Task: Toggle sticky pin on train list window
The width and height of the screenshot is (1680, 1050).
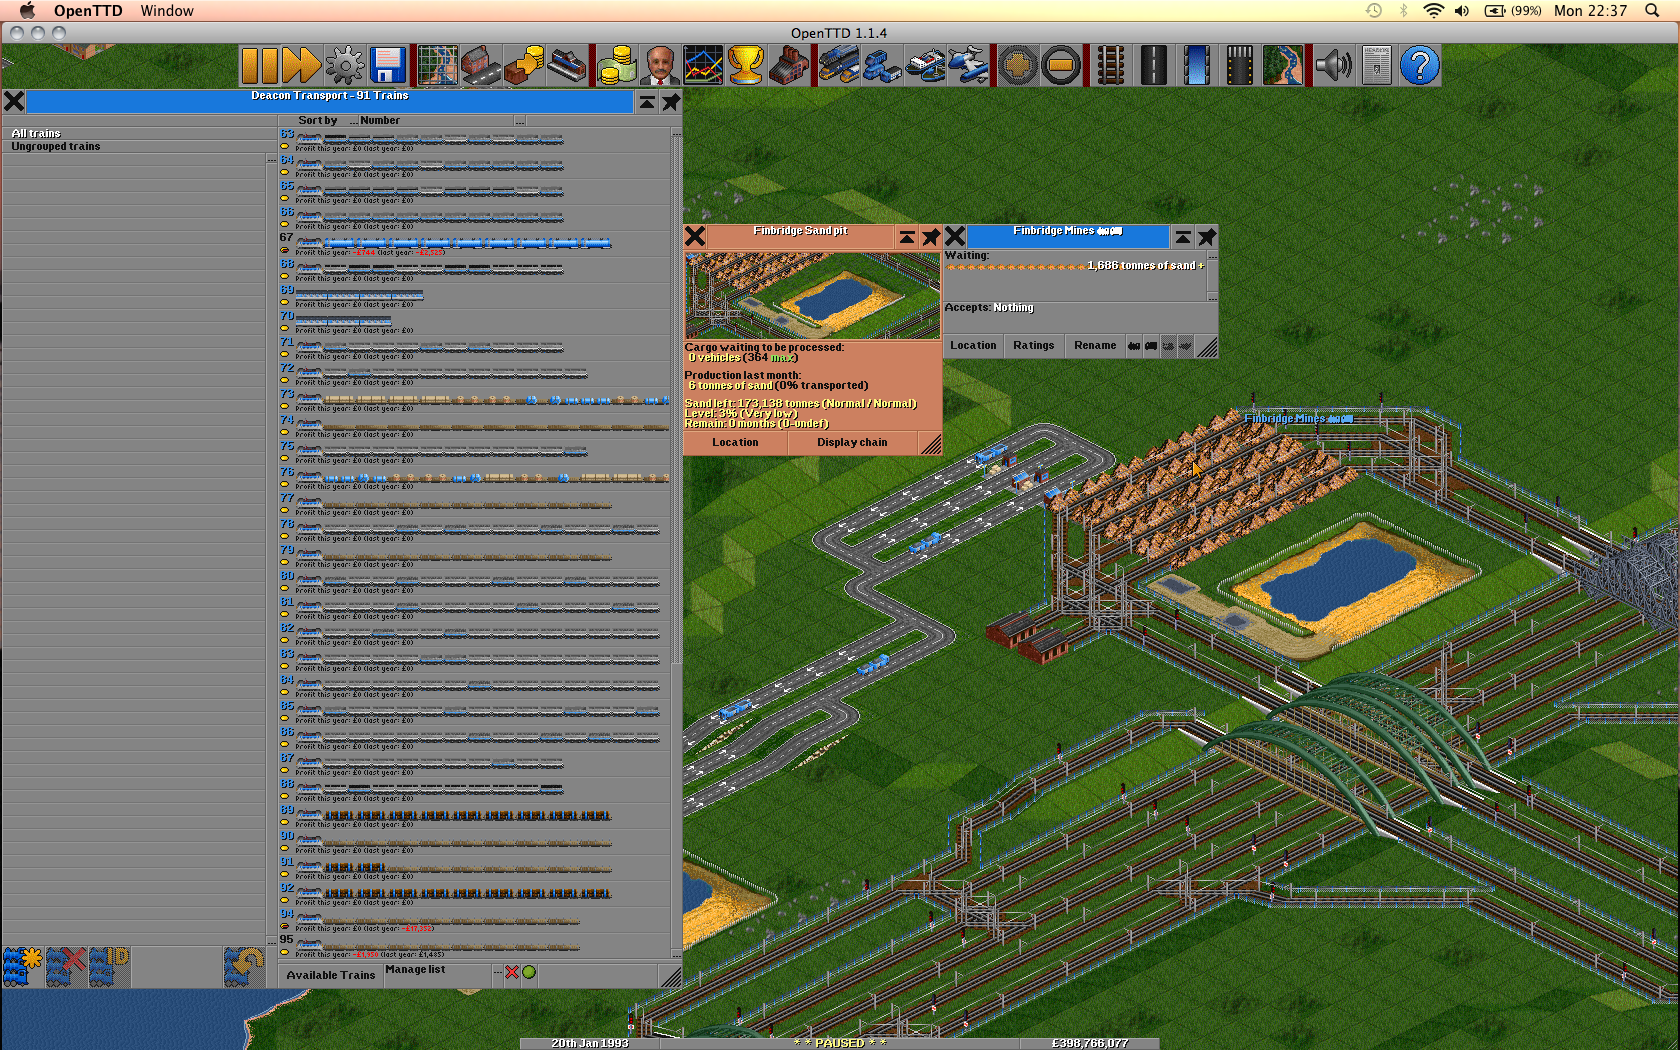Action: 671,102
